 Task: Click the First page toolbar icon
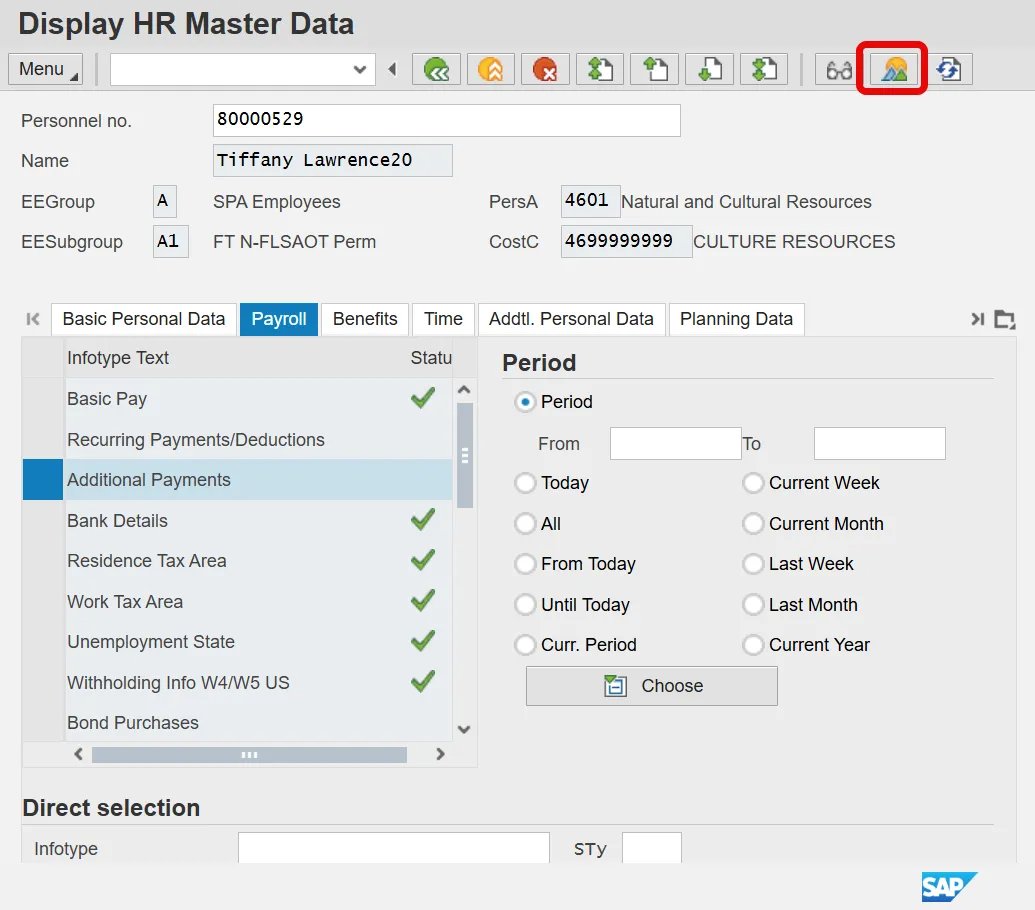point(599,69)
